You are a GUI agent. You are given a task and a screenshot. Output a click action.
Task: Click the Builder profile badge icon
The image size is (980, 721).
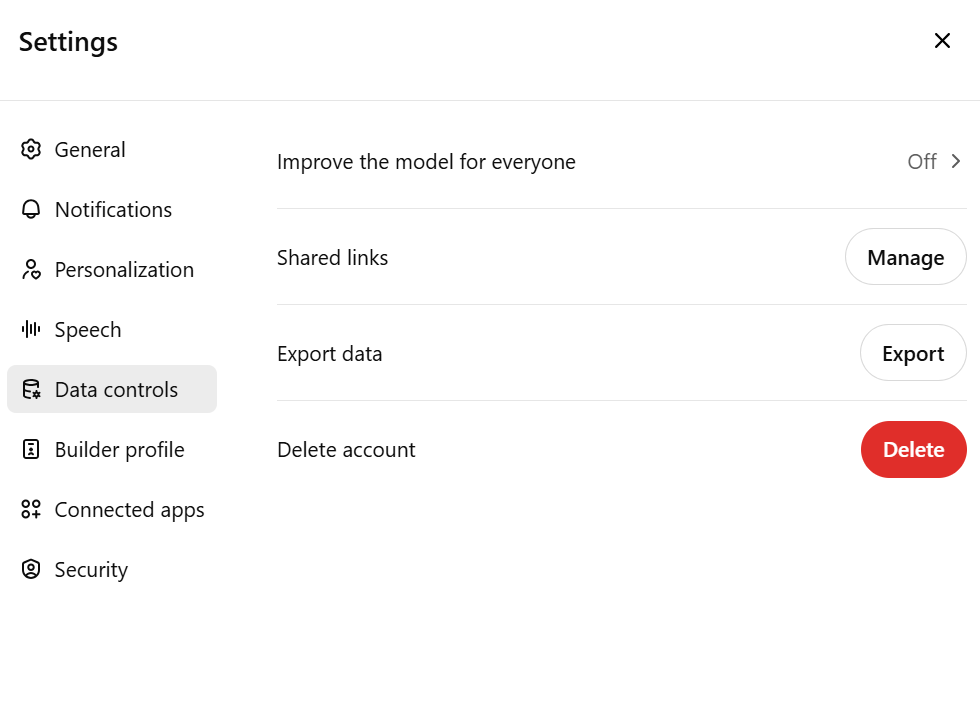coord(31,450)
